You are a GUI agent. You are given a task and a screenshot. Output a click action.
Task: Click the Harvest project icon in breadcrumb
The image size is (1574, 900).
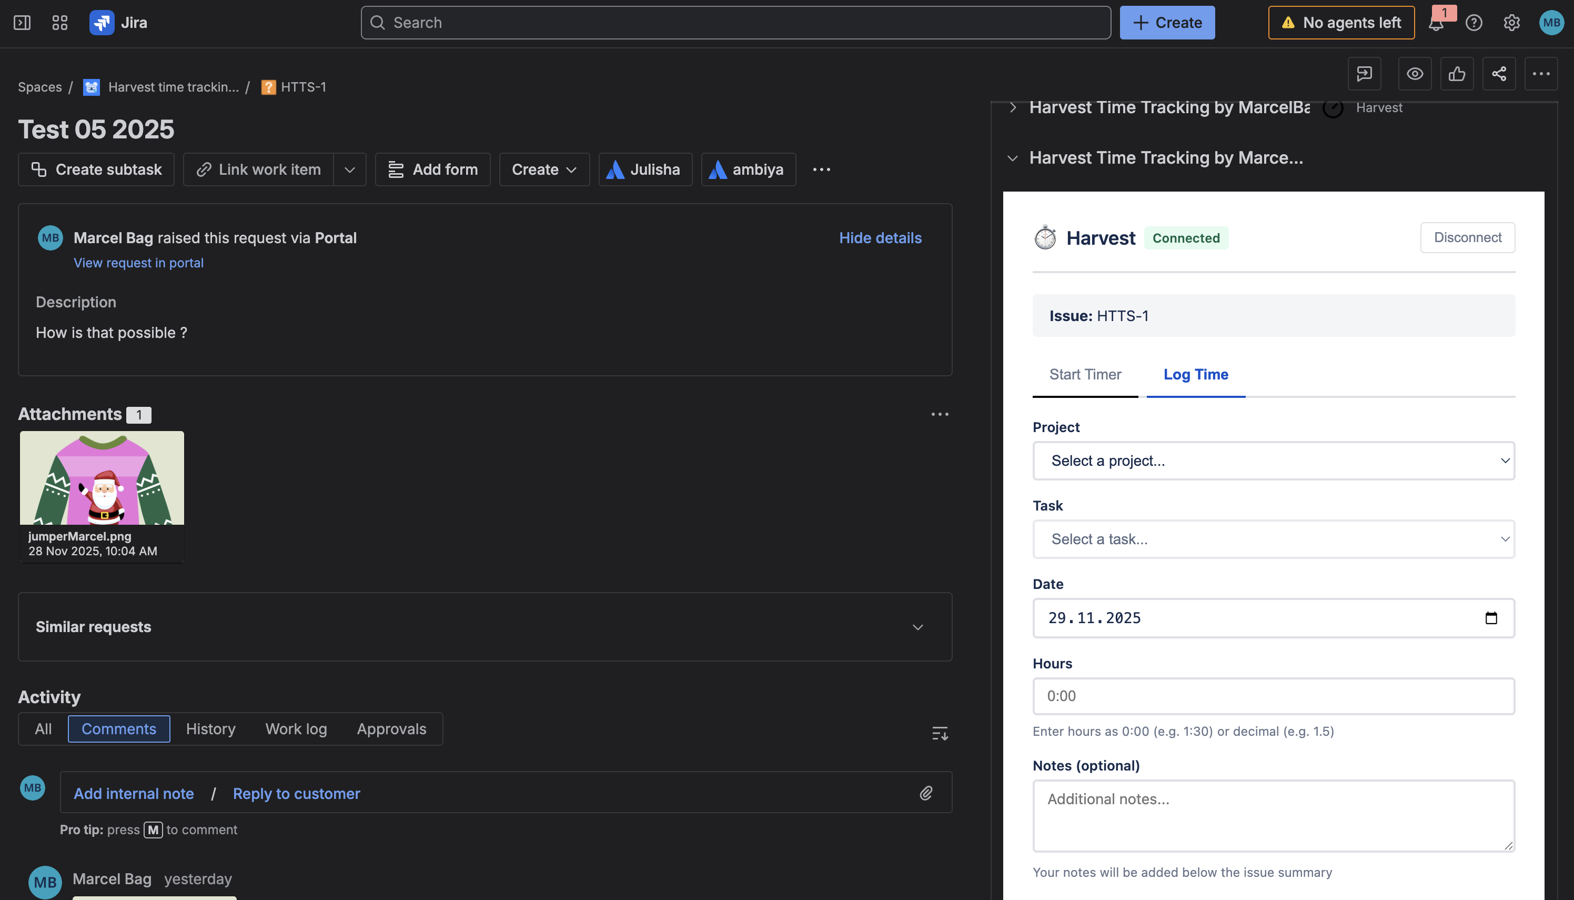point(91,87)
